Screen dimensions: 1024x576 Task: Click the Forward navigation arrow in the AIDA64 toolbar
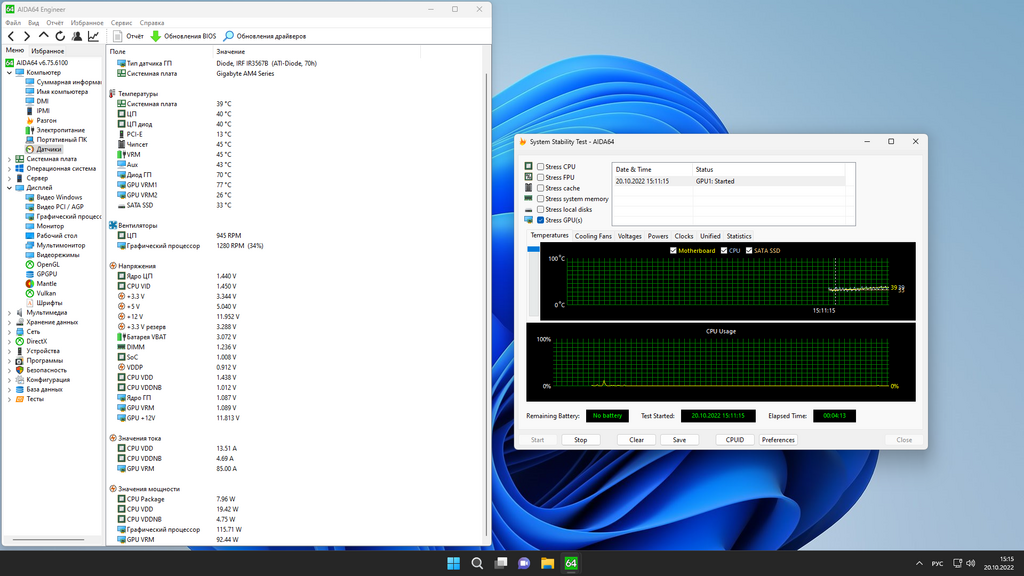click(27, 36)
